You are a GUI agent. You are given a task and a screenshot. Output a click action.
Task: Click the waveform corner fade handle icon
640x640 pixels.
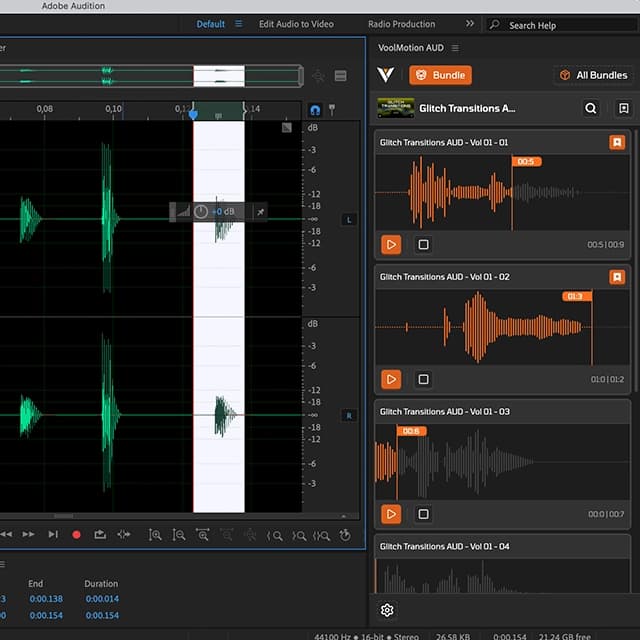287,128
